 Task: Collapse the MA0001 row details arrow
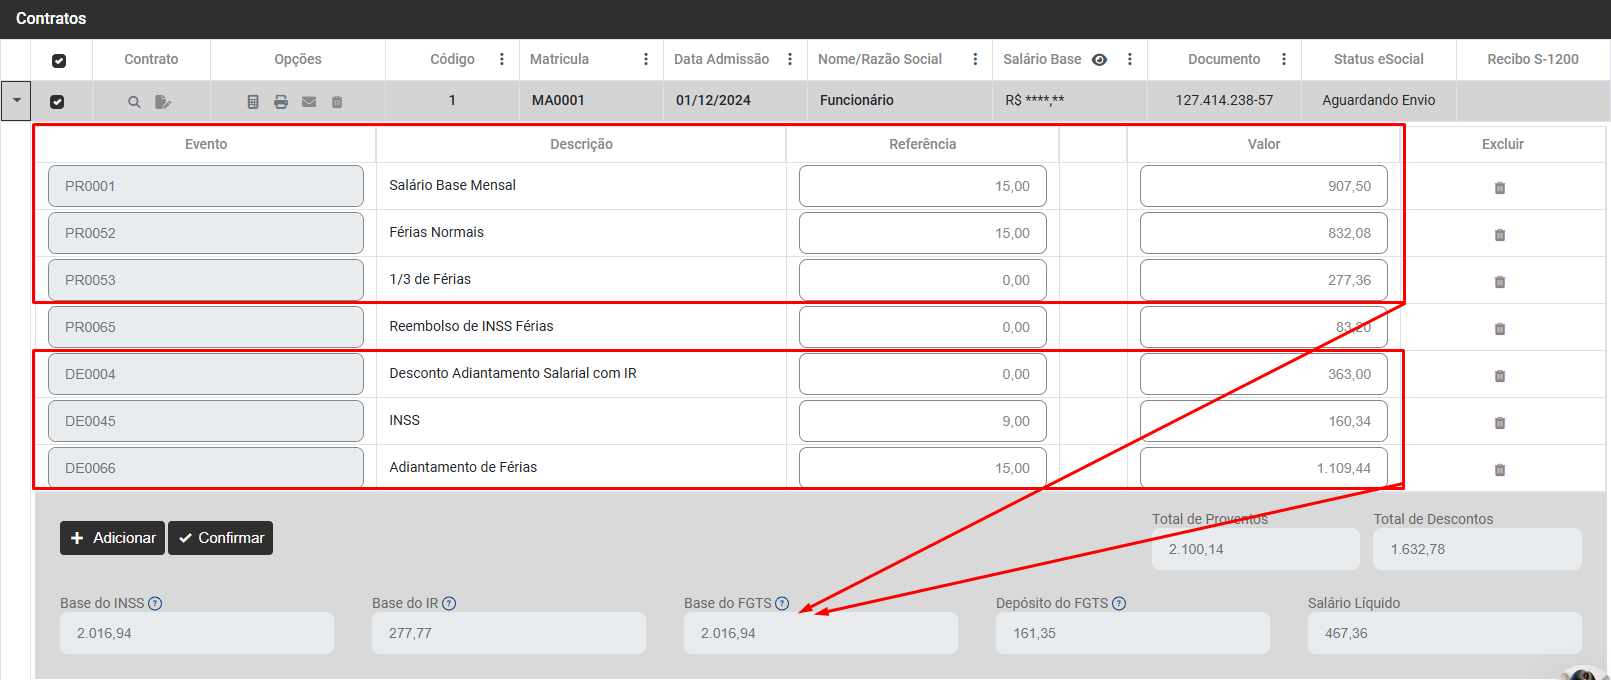coord(16,100)
